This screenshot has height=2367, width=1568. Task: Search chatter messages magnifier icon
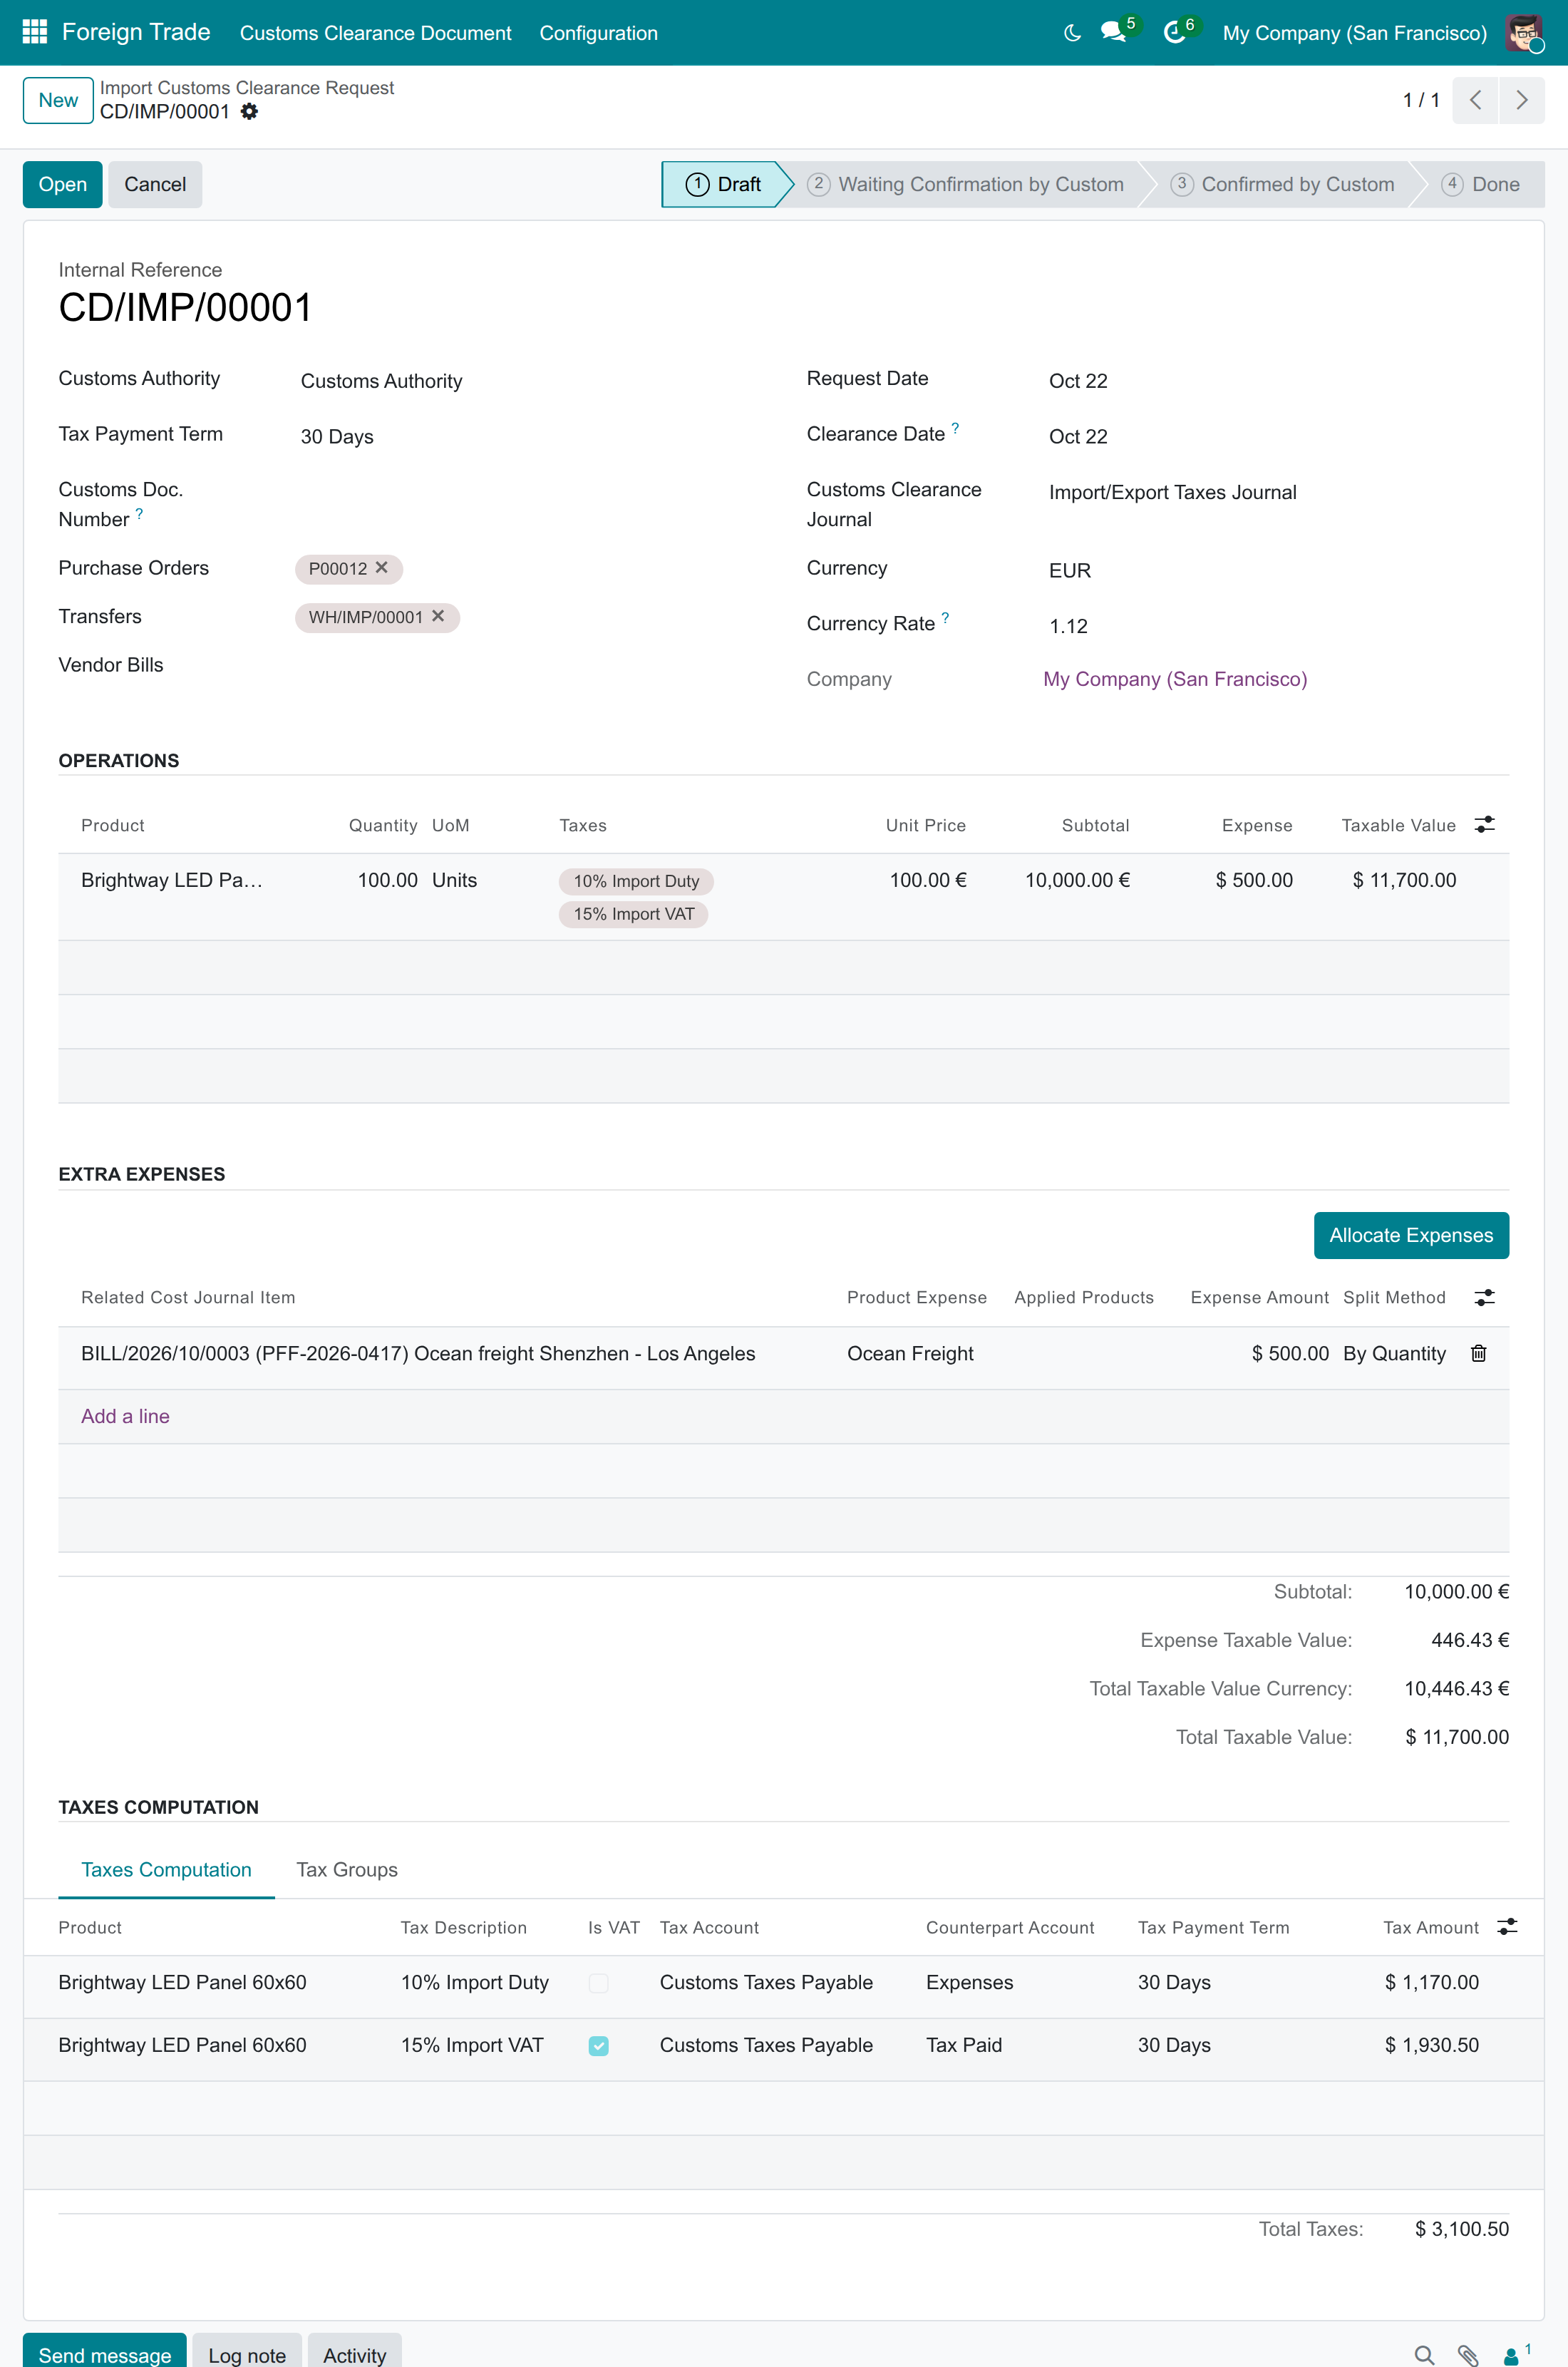coord(1424,2355)
